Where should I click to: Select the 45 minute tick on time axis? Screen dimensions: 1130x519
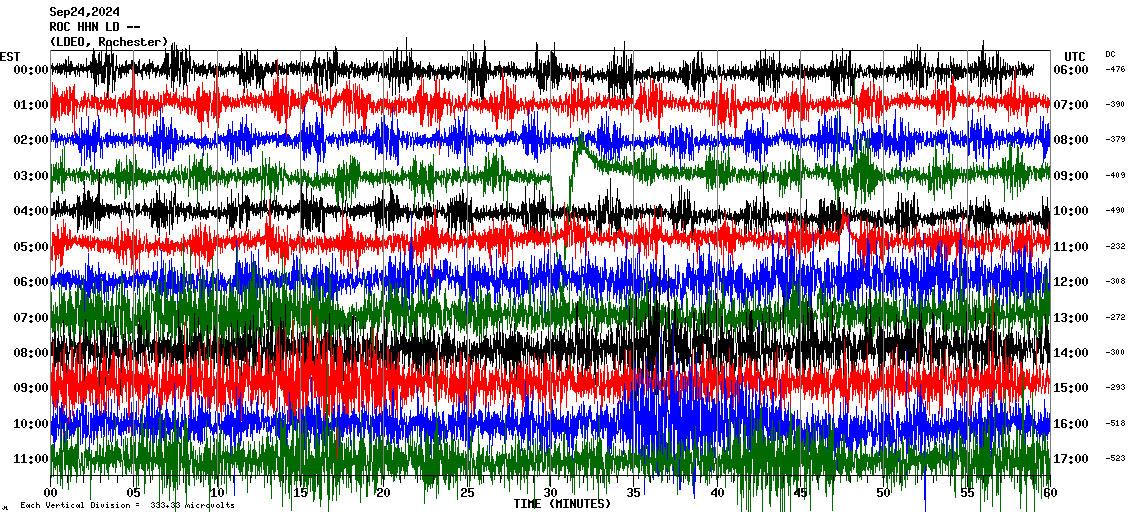click(800, 493)
